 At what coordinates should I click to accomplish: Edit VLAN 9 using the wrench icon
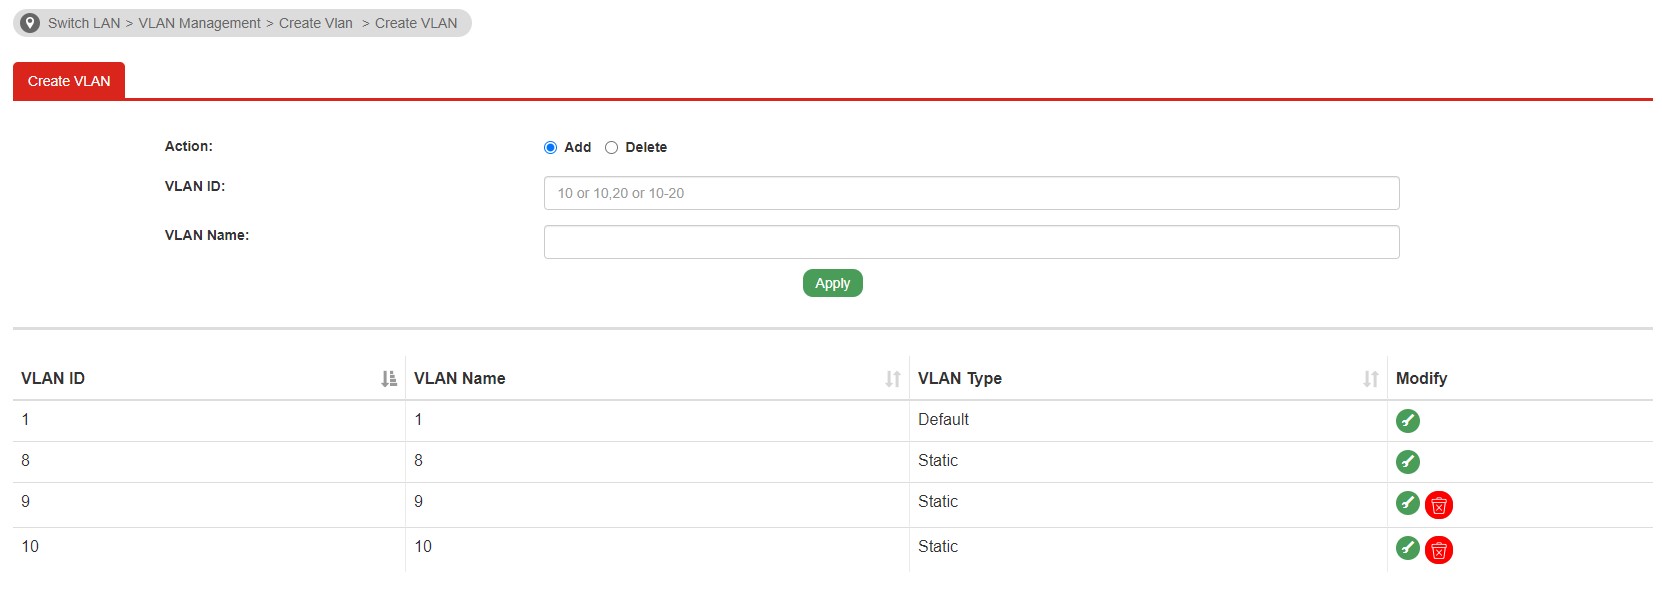[1407, 503]
